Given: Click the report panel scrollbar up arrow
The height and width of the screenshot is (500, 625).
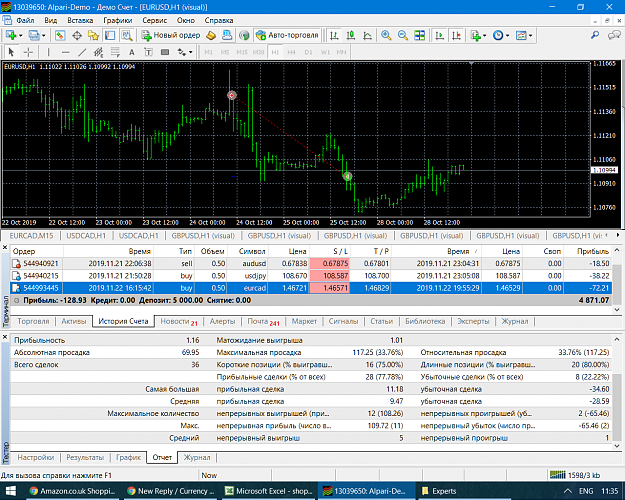Looking at the screenshot, I should coord(617,339).
